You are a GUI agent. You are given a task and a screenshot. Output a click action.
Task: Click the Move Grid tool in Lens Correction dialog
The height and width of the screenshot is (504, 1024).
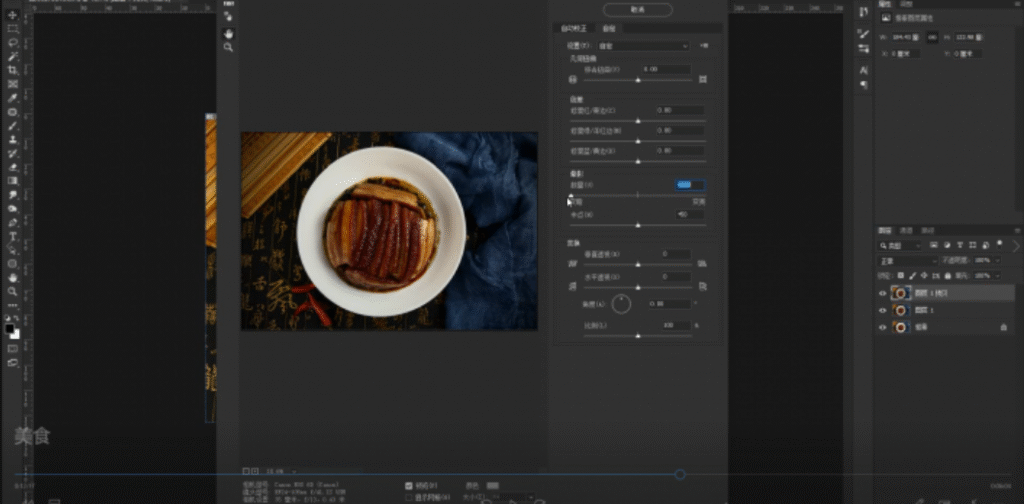228,16
